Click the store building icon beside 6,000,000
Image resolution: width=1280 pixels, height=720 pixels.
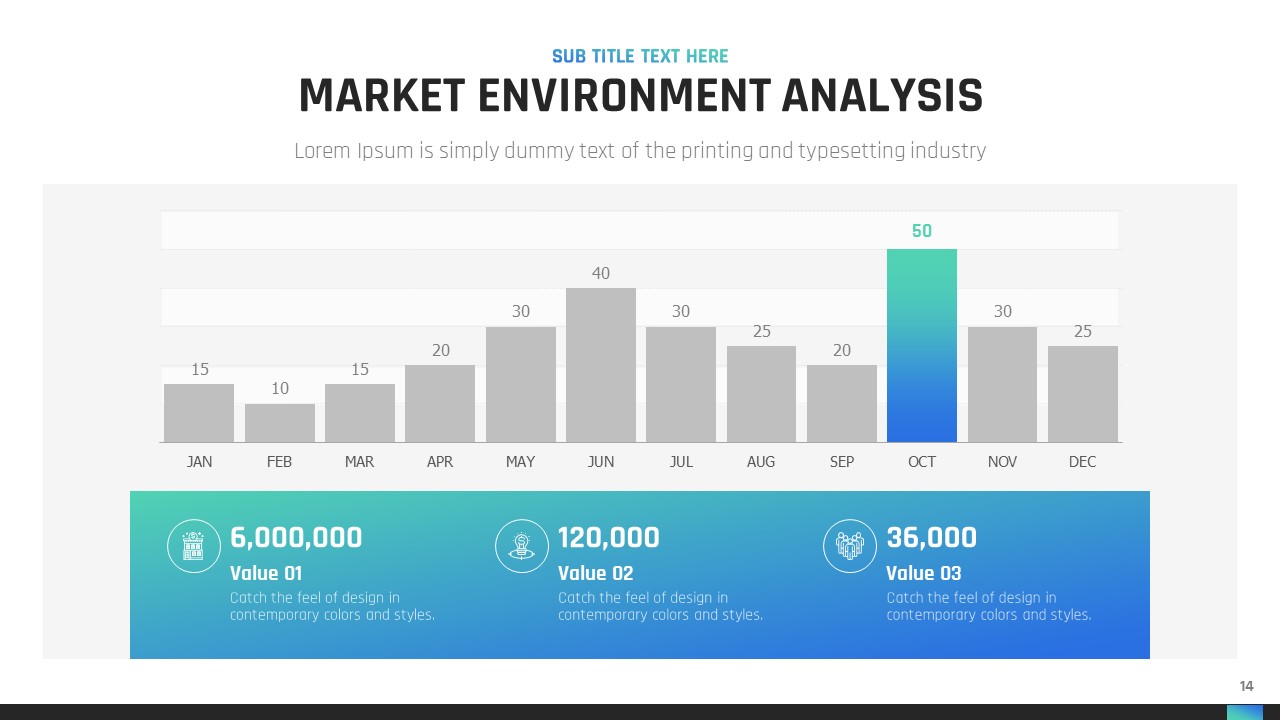click(193, 546)
